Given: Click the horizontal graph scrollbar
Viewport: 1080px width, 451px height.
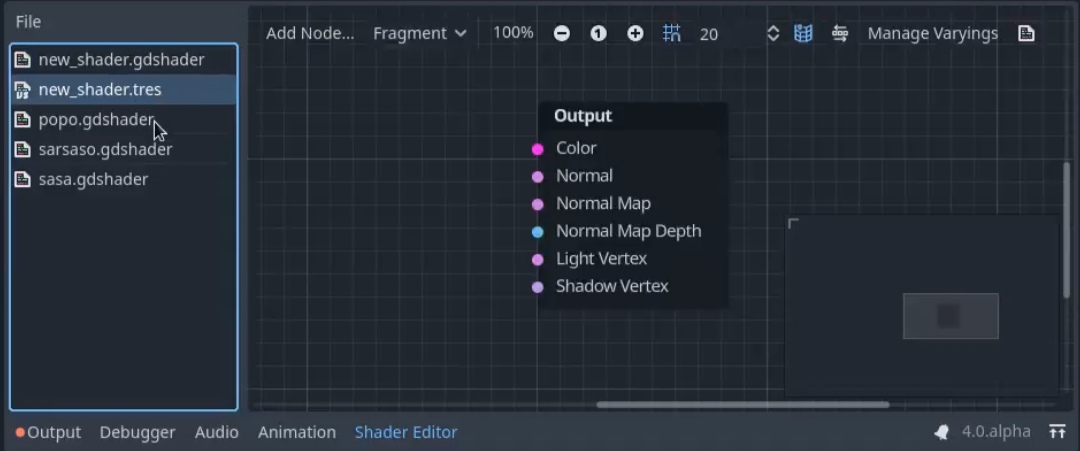Looking at the screenshot, I should coord(743,405).
